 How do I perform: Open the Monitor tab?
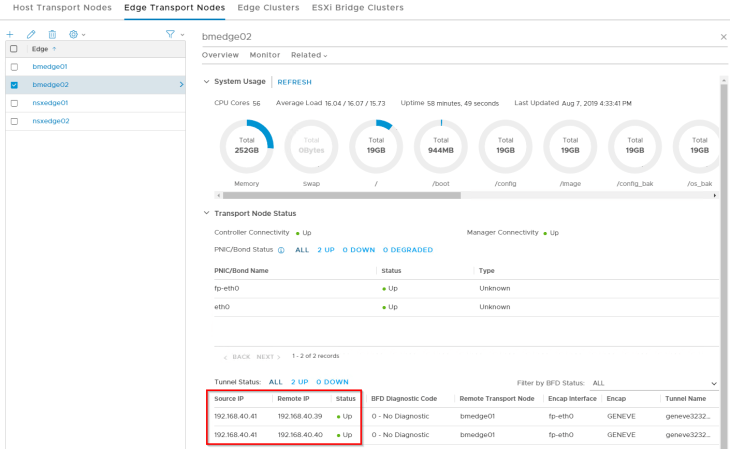tap(264, 55)
